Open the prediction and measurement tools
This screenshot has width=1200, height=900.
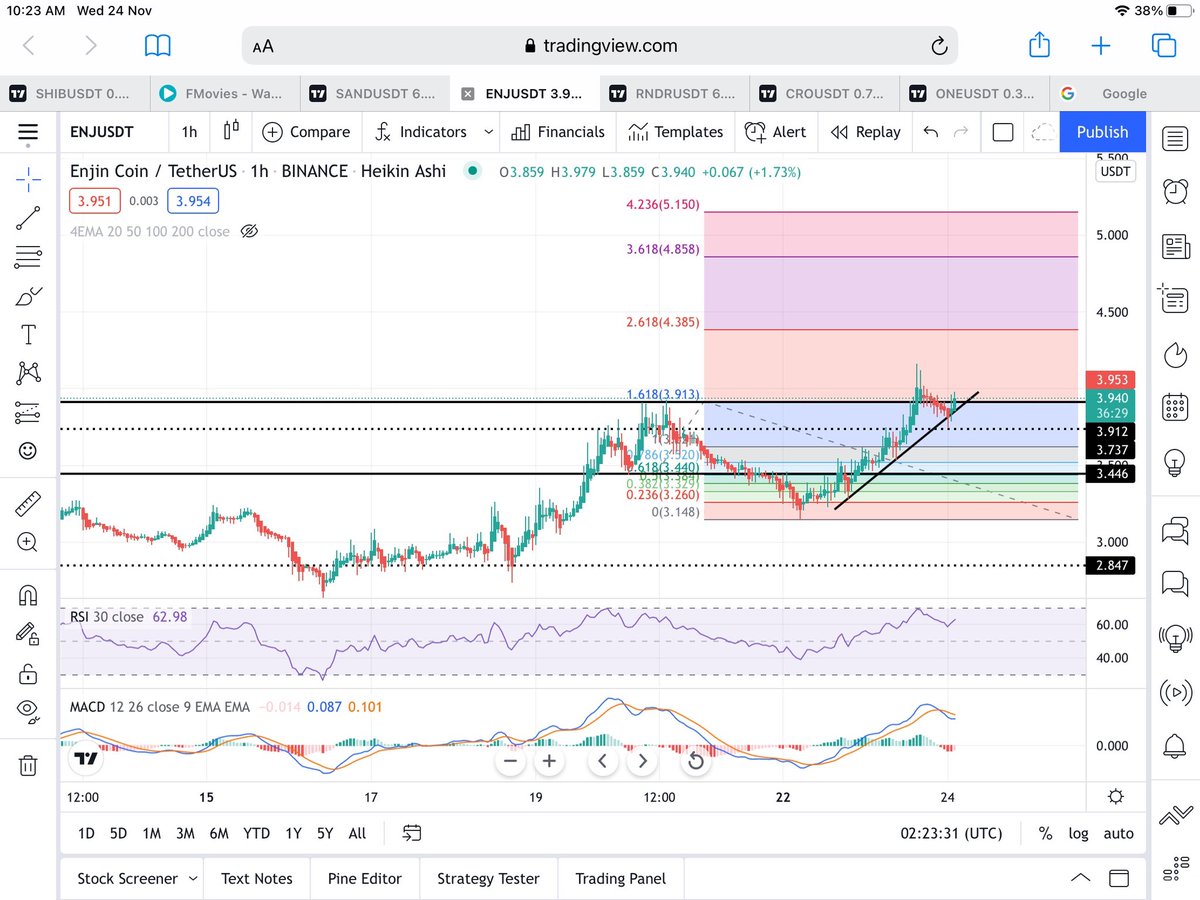[28, 412]
